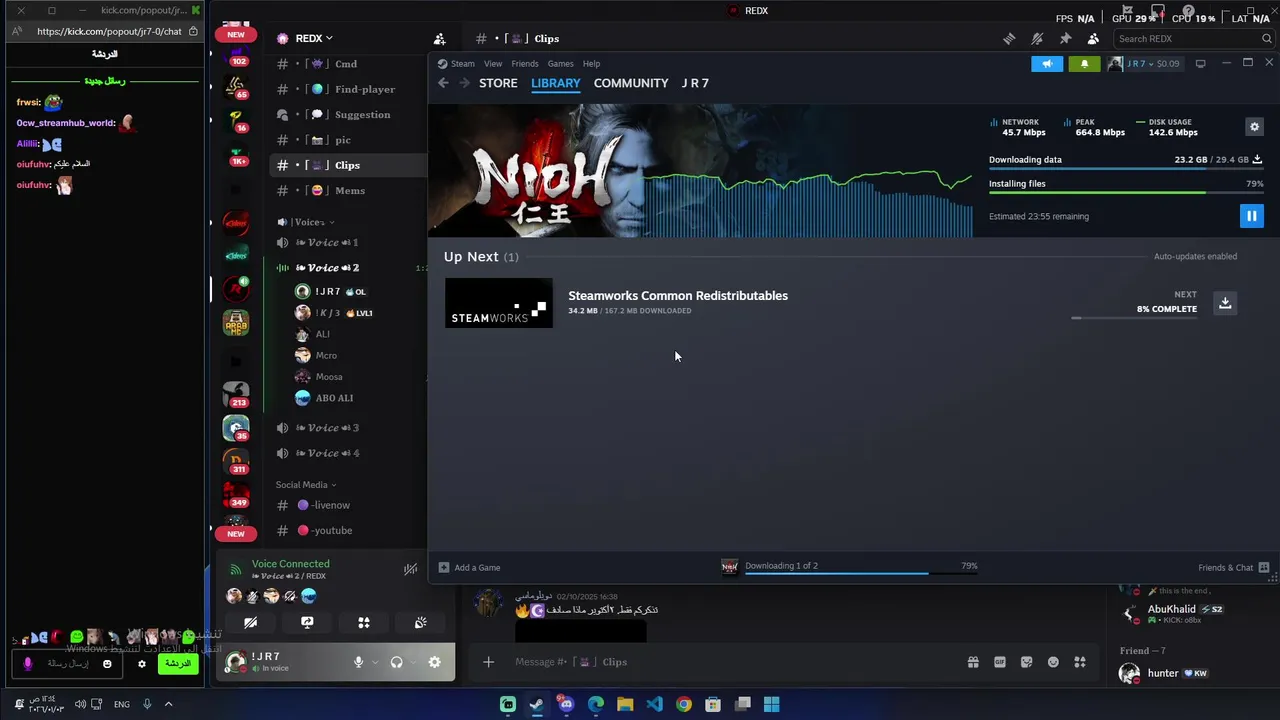Open Kick chat settings gear
The image size is (1280, 720).
(x=142, y=664)
